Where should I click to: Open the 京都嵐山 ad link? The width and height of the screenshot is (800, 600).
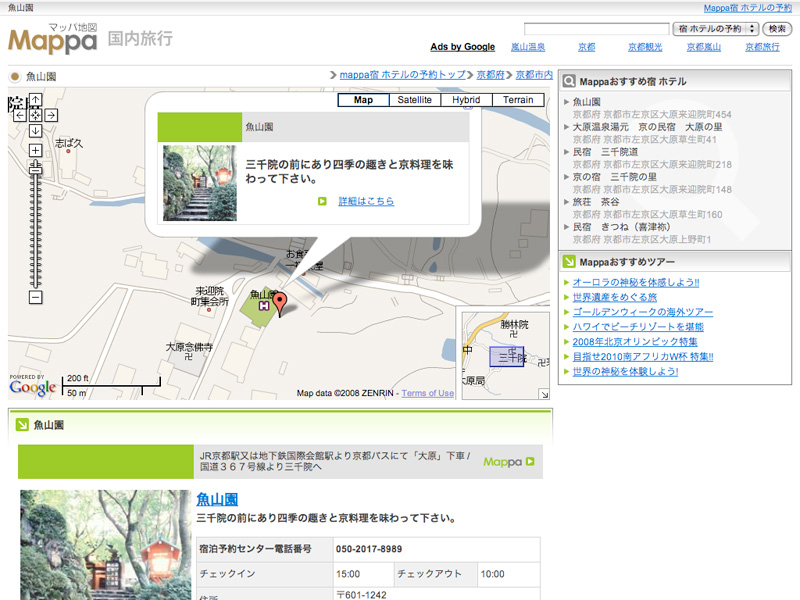tap(704, 47)
